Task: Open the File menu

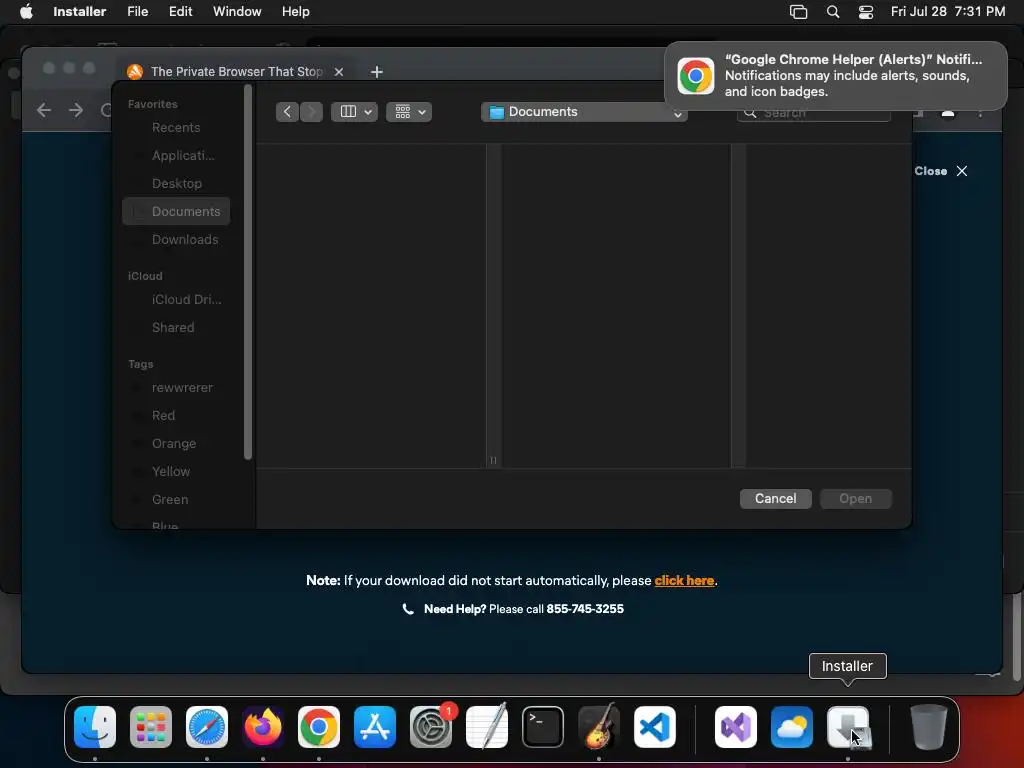Action: 138,12
